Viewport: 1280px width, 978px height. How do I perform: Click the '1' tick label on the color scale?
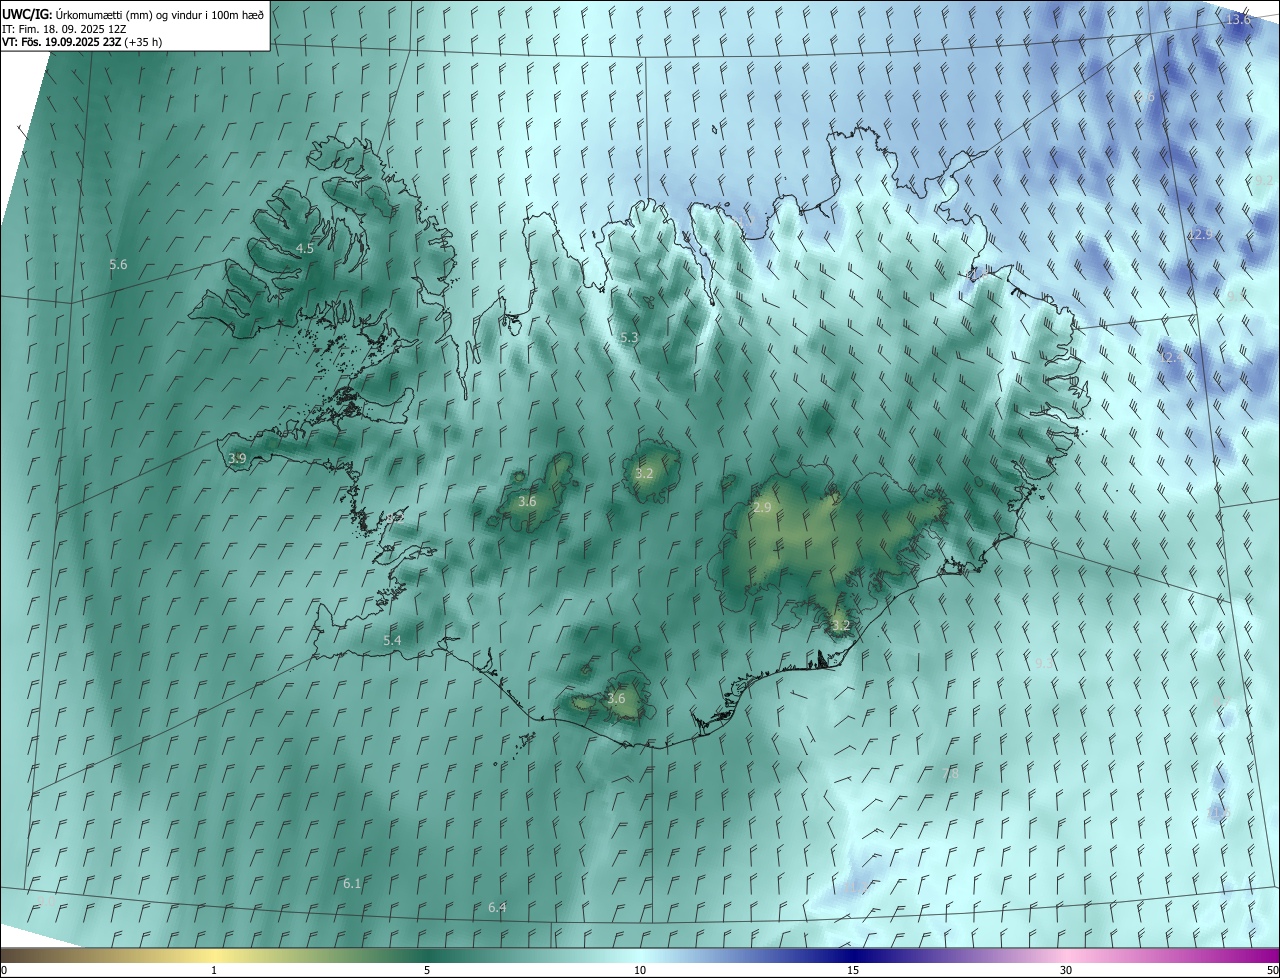coord(214,970)
